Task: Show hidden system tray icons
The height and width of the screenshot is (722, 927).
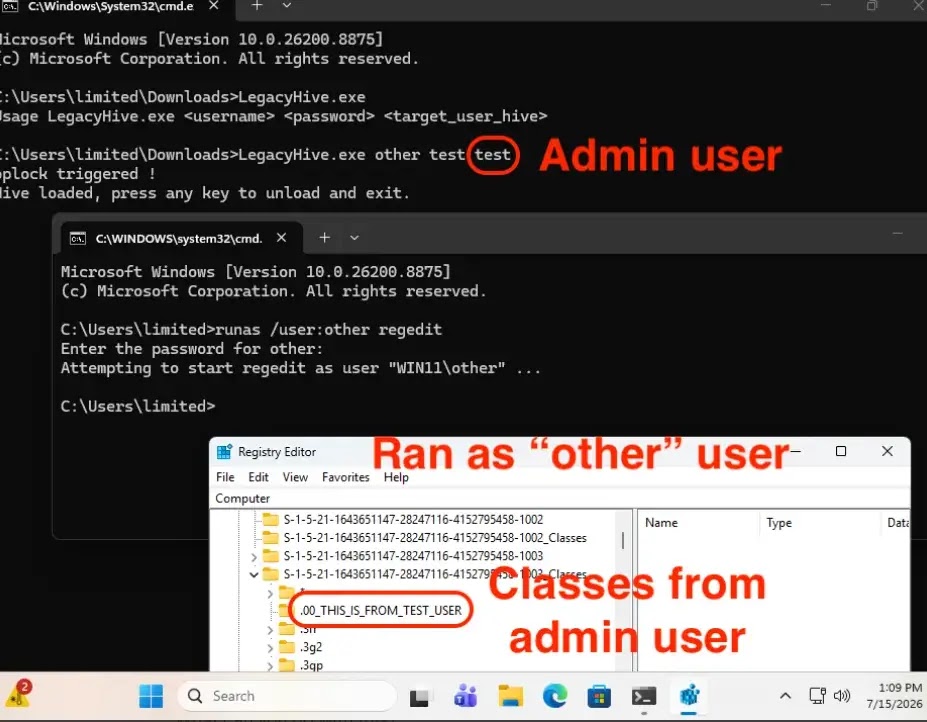Action: pos(785,696)
